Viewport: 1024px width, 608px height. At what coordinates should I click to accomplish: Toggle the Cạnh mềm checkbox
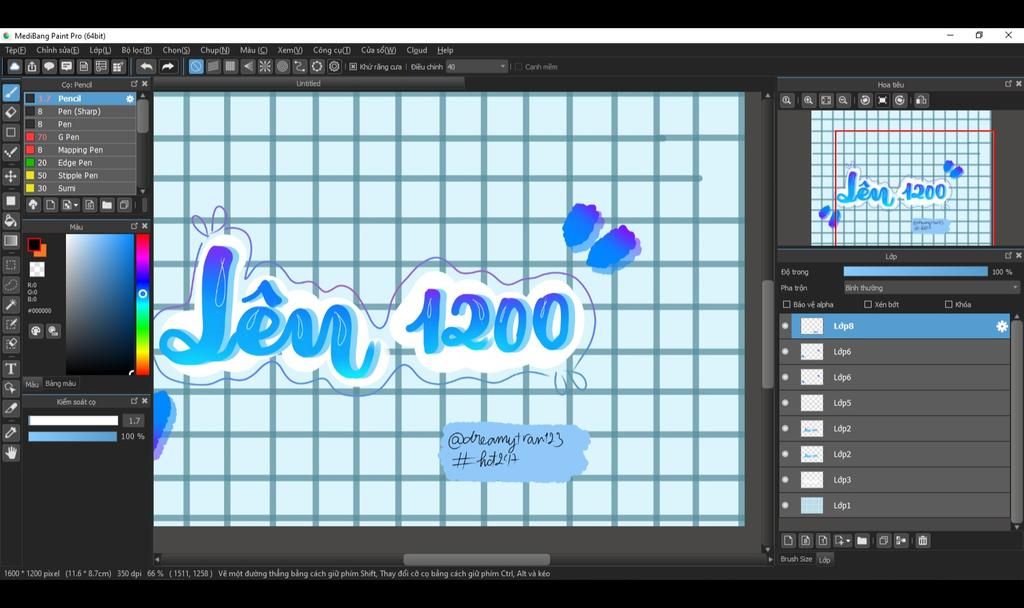point(519,67)
